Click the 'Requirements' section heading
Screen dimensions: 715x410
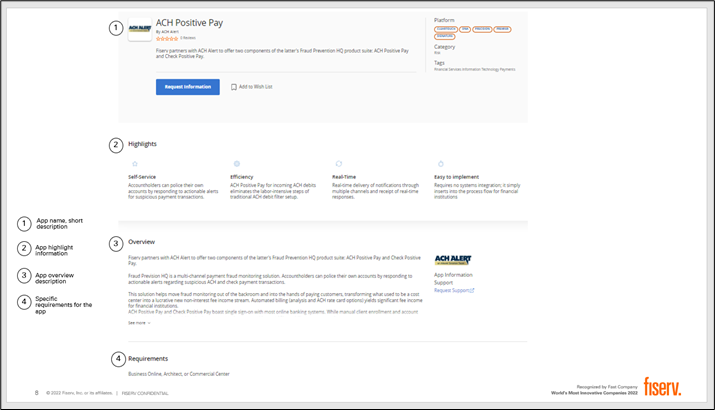[148, 359]
